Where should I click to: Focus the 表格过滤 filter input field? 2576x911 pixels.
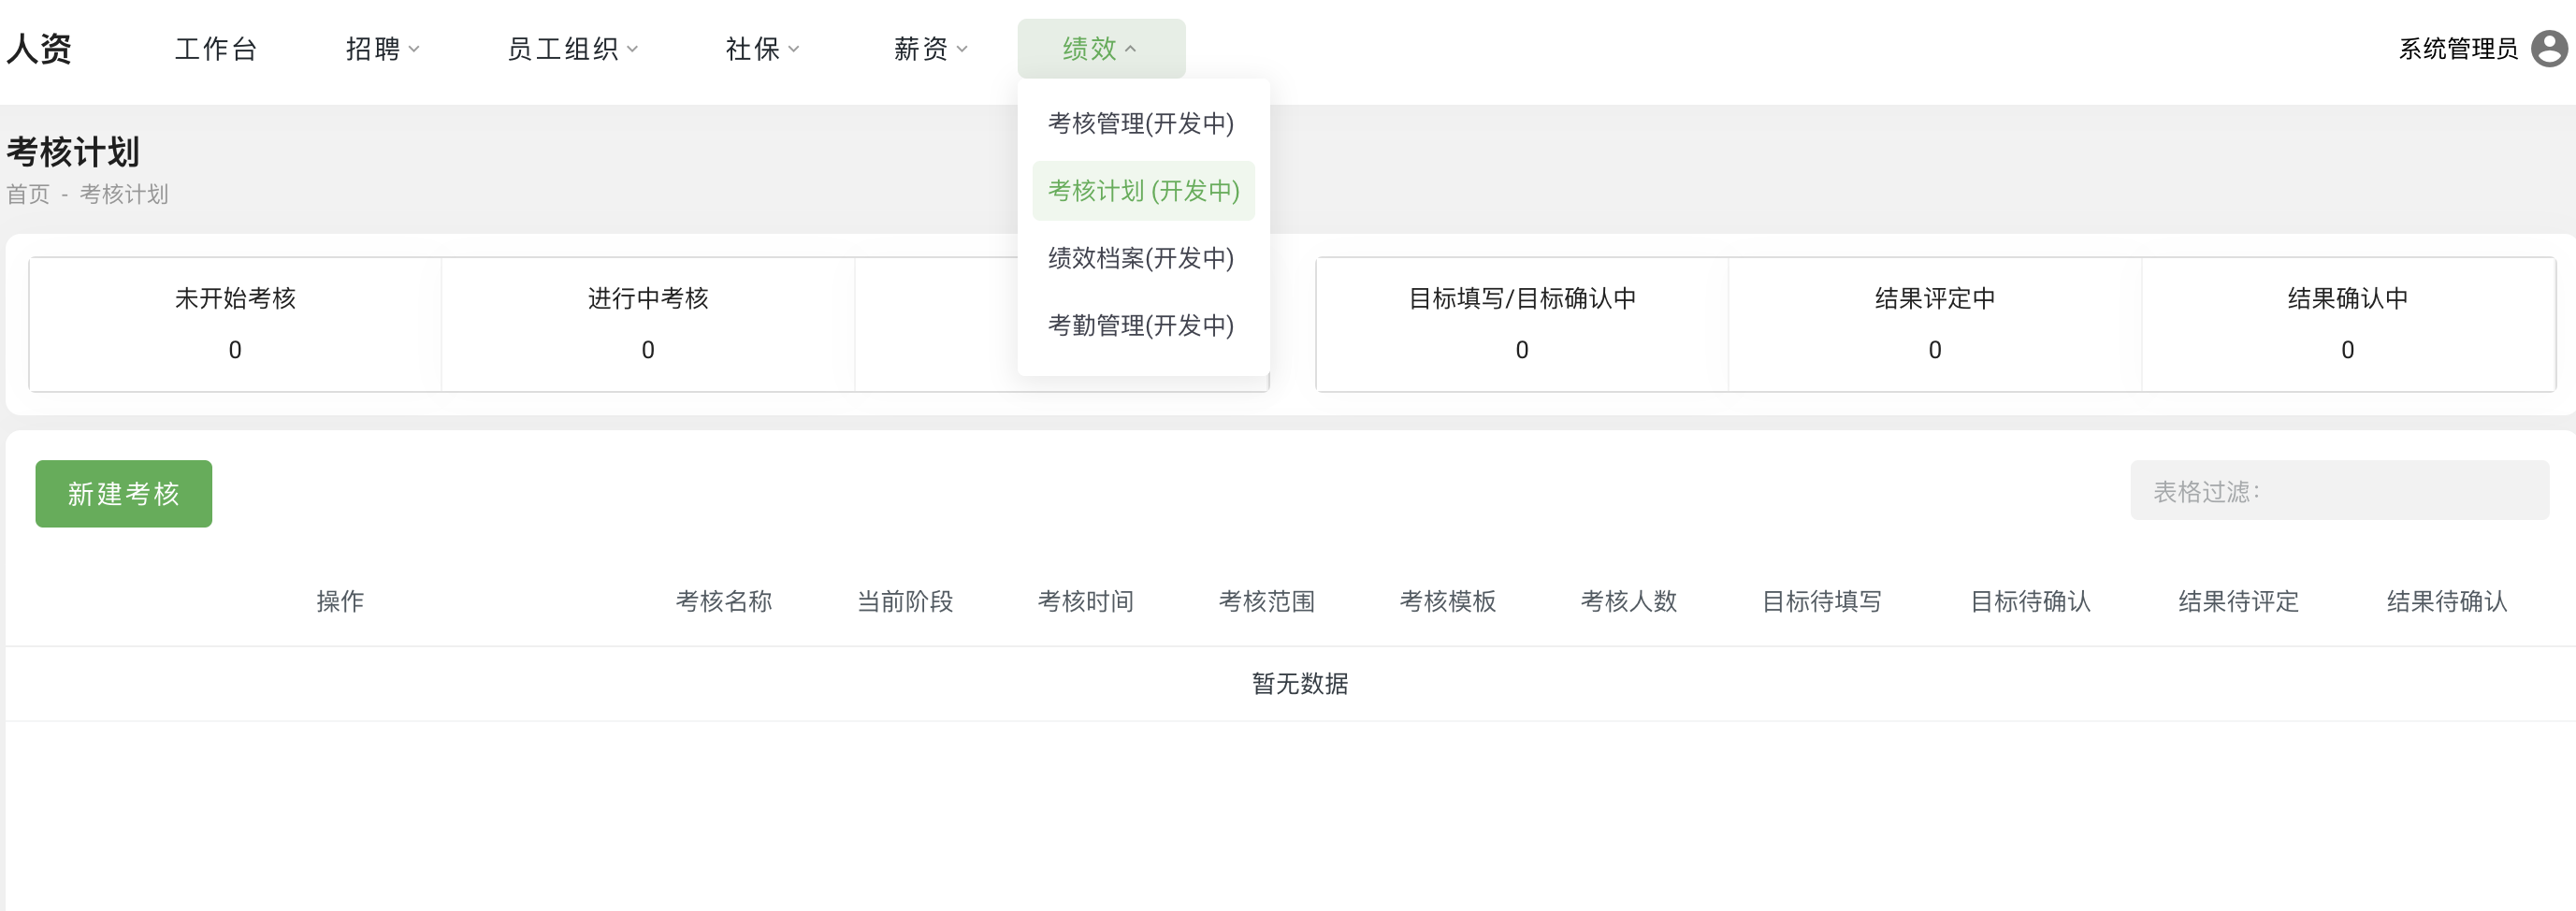(x=2339, y=490)
